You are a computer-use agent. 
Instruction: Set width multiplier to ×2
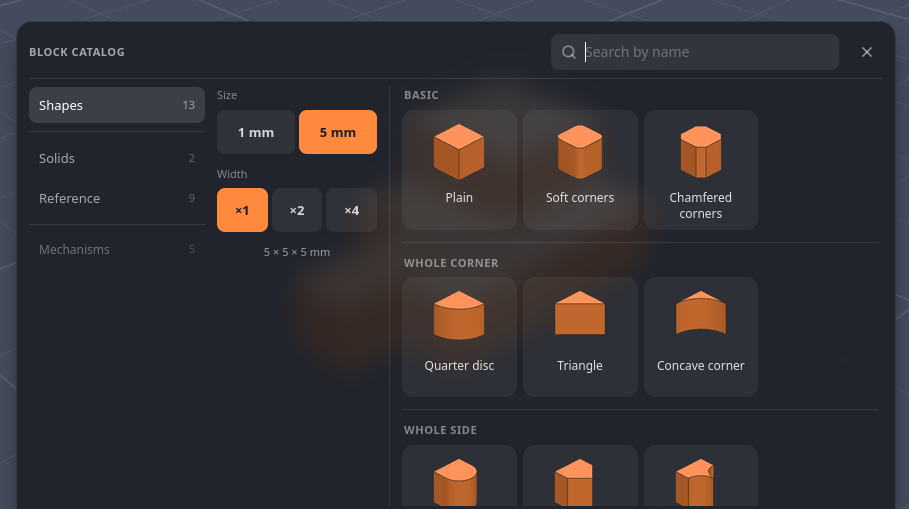point(297,210)
